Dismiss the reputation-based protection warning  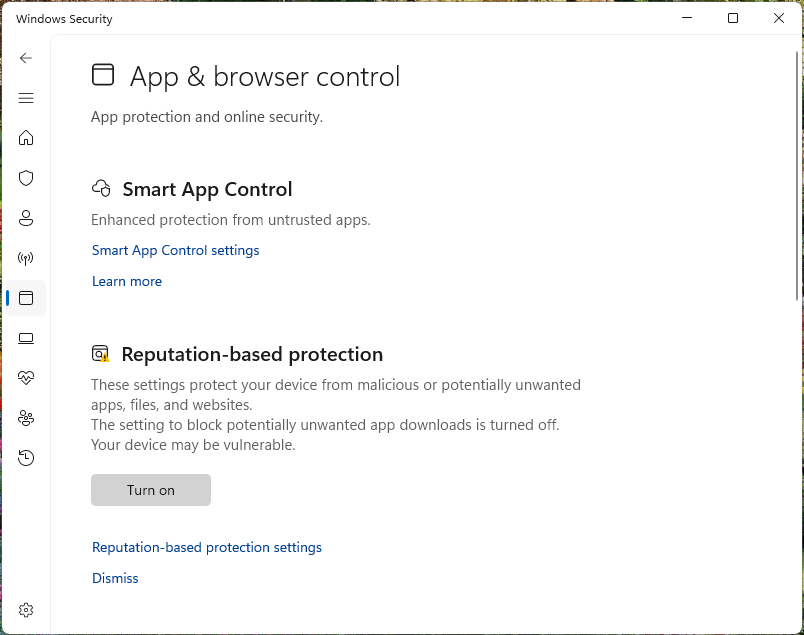115,578
